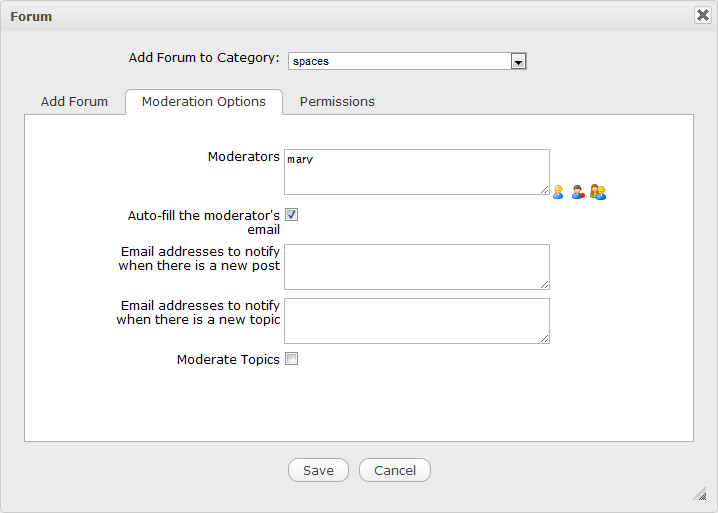718x513 pixels.
Task: Click the new post email textarea resize handle
Action: pos(544,284)
